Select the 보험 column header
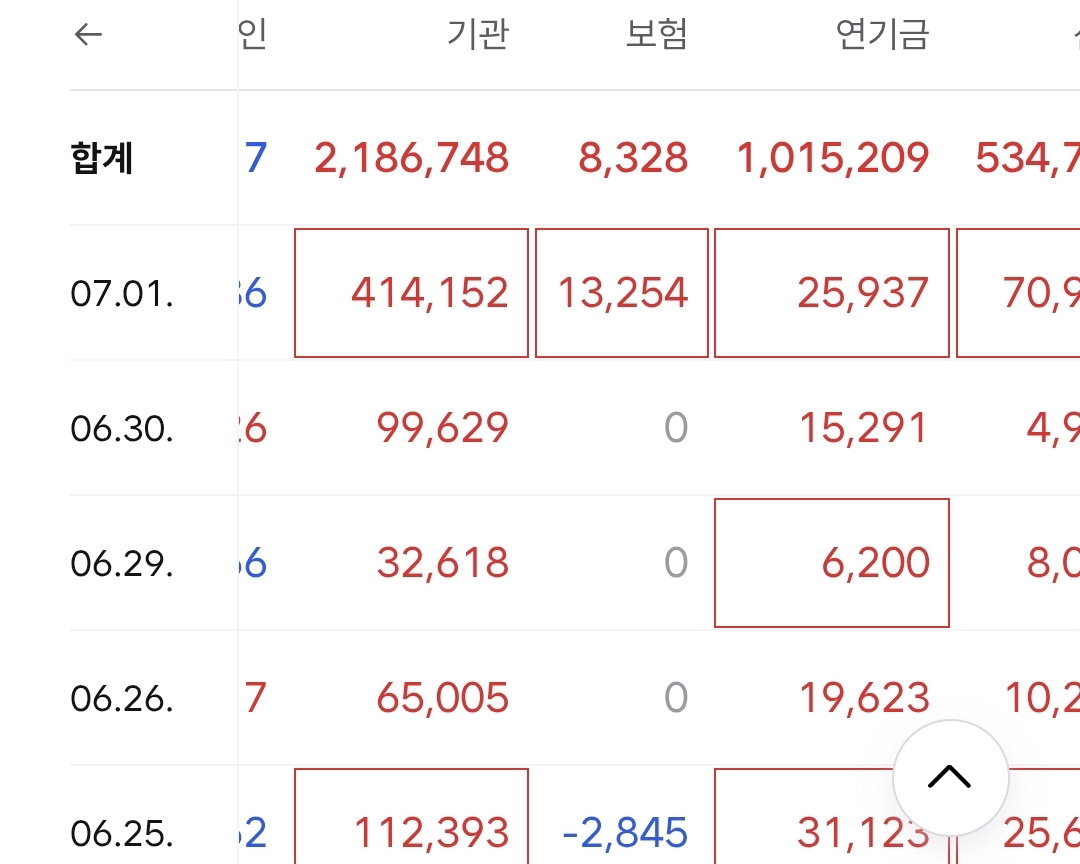This screenshot has height=864, width=1080. point(656,34)
